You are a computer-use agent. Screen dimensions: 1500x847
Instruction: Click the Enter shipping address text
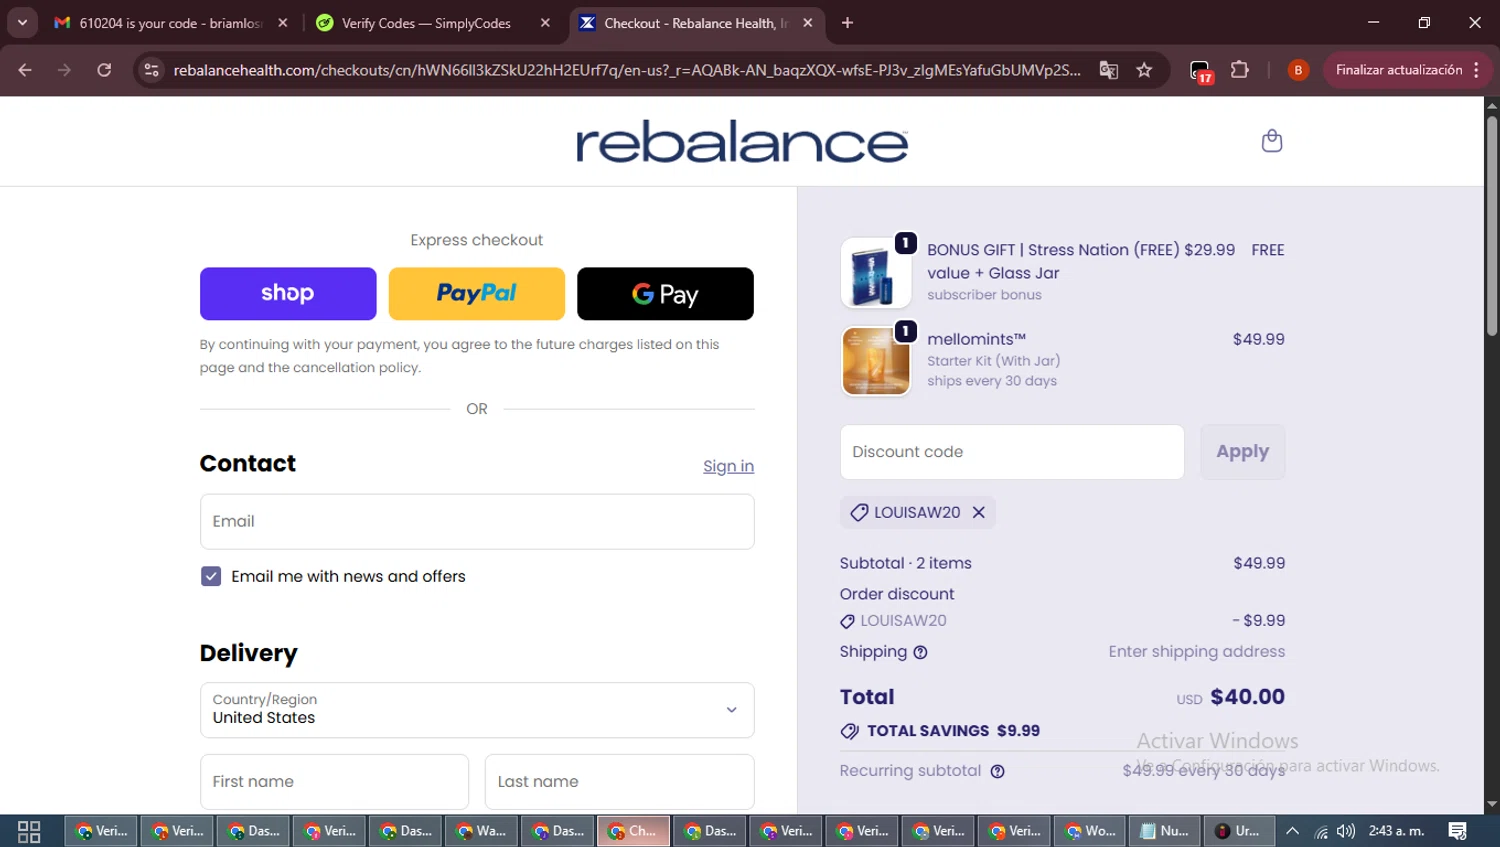click(x=1196, y=652)
